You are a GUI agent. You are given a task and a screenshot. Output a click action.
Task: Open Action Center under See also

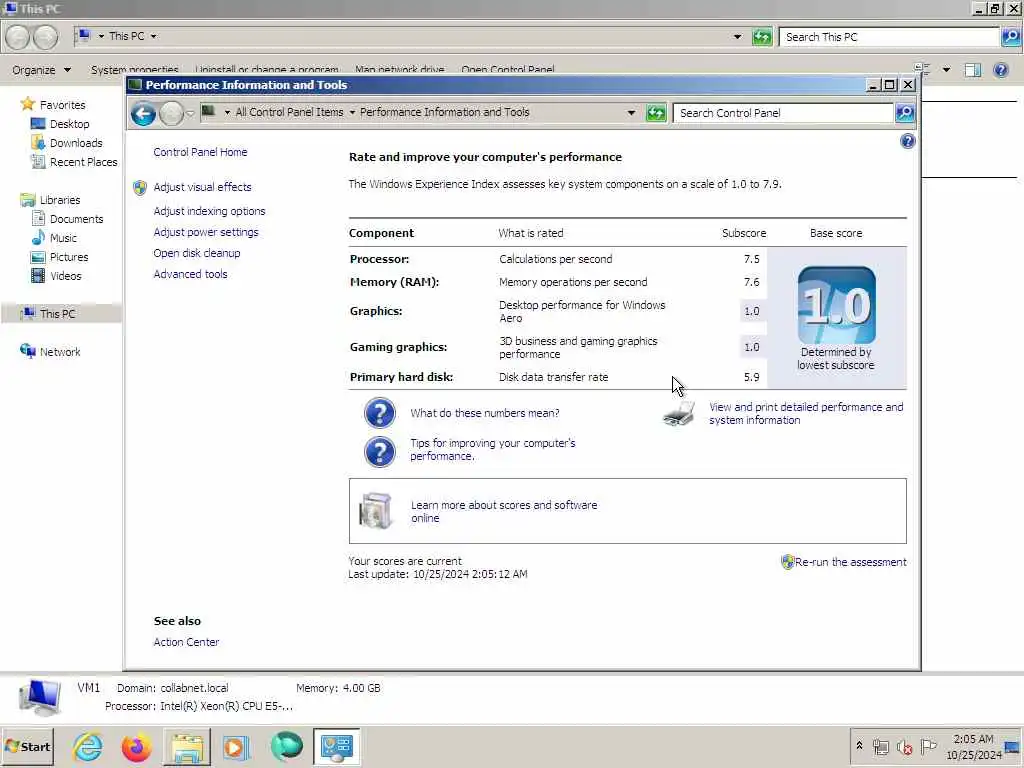pyautogui.click(x=186, y=643)
